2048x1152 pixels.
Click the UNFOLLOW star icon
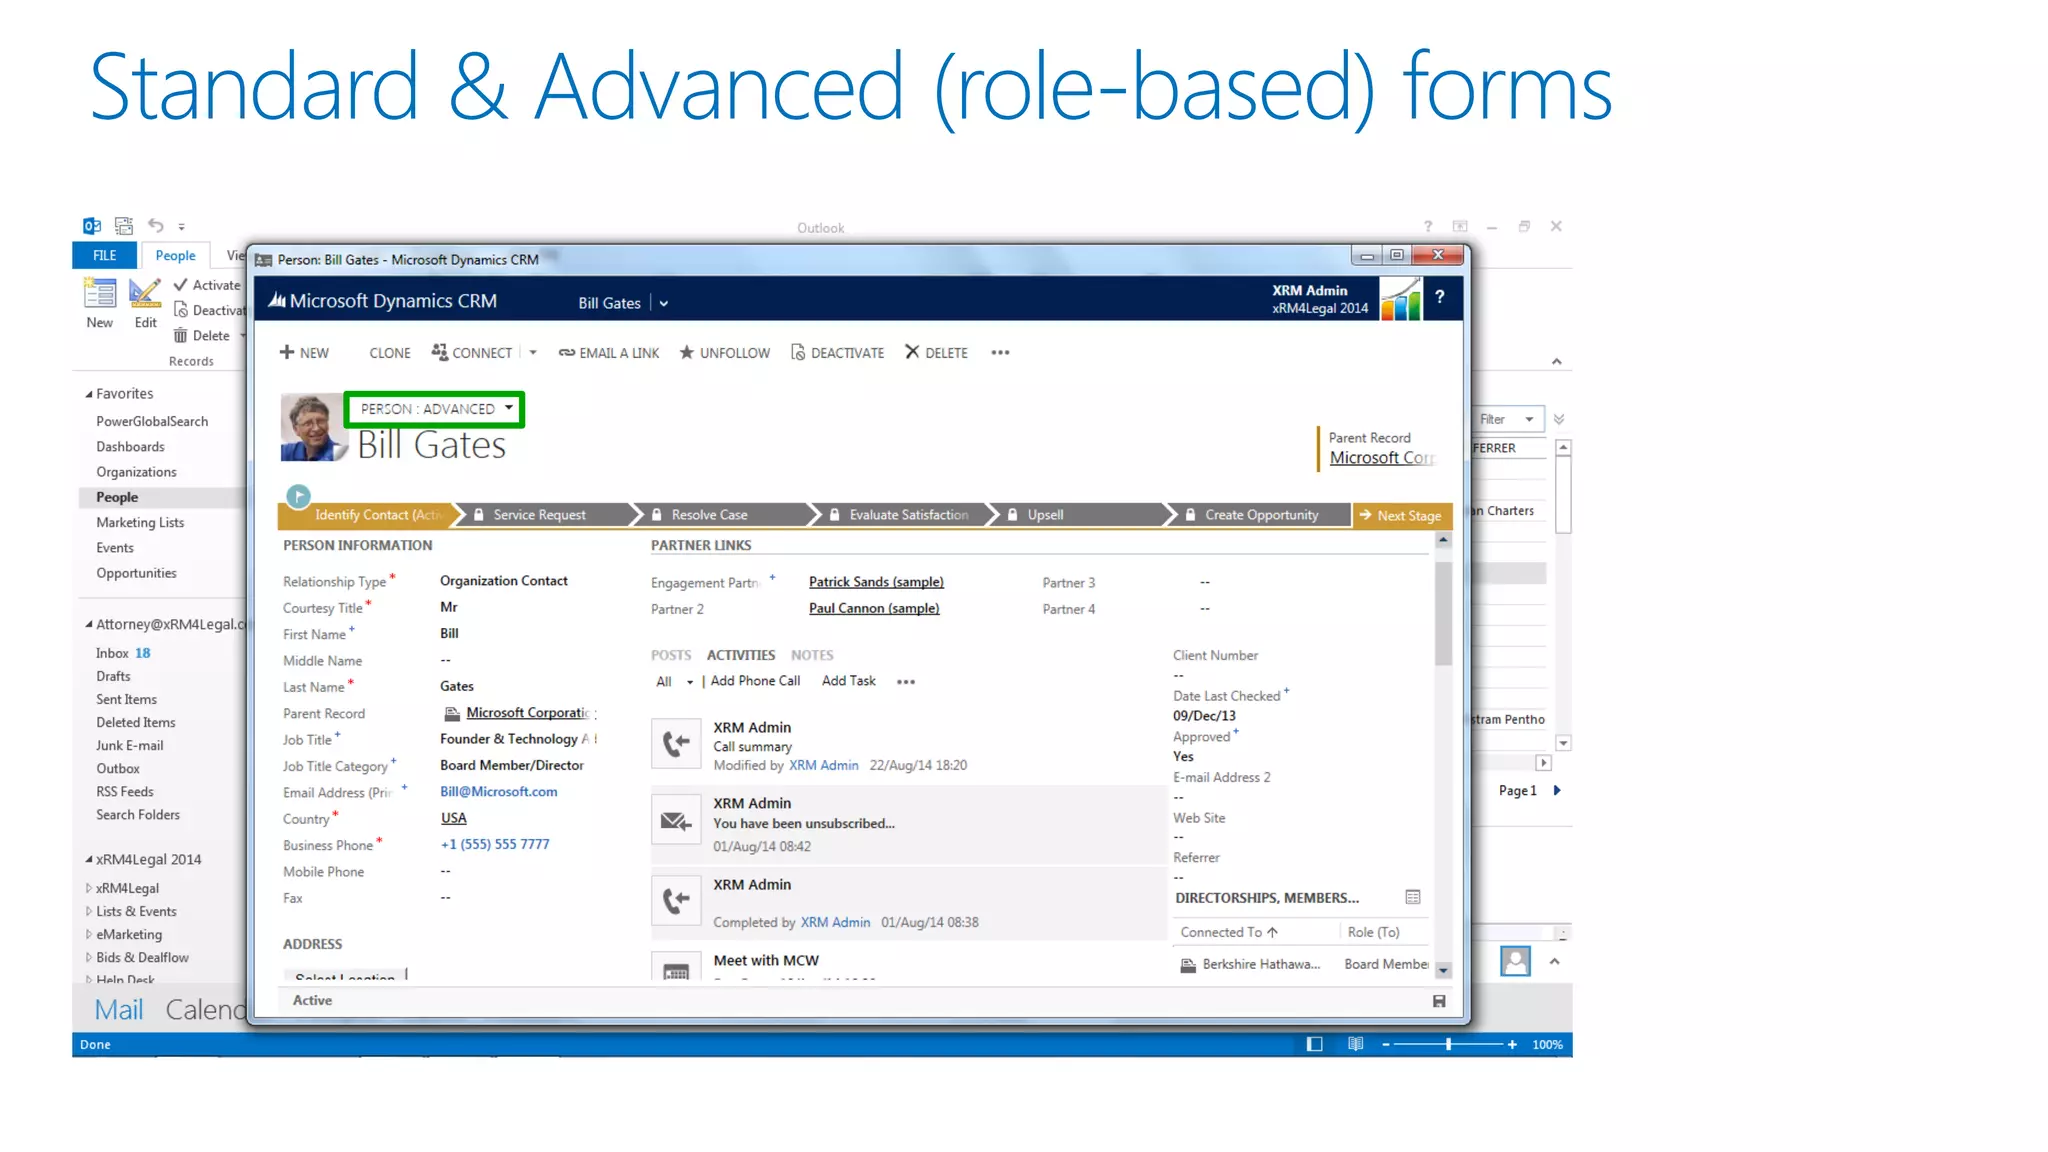[x=687, y=352]
